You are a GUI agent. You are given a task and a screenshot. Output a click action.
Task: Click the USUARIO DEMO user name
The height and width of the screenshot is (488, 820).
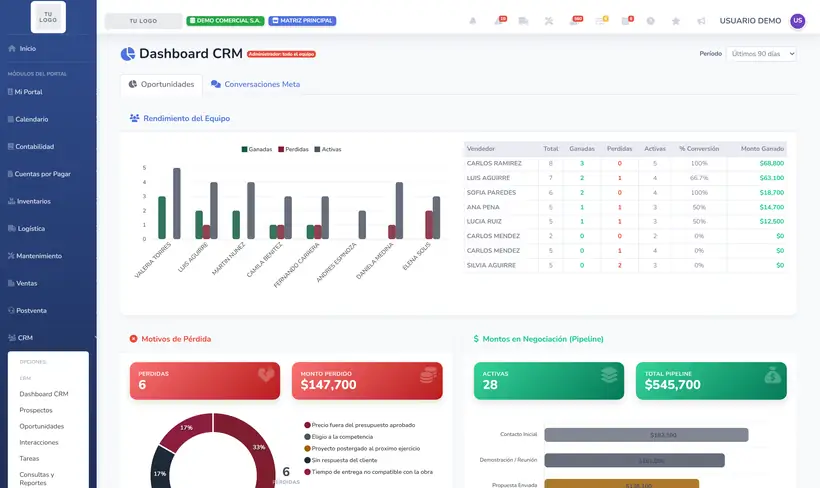pyautogui.click(x=750, y=21)
